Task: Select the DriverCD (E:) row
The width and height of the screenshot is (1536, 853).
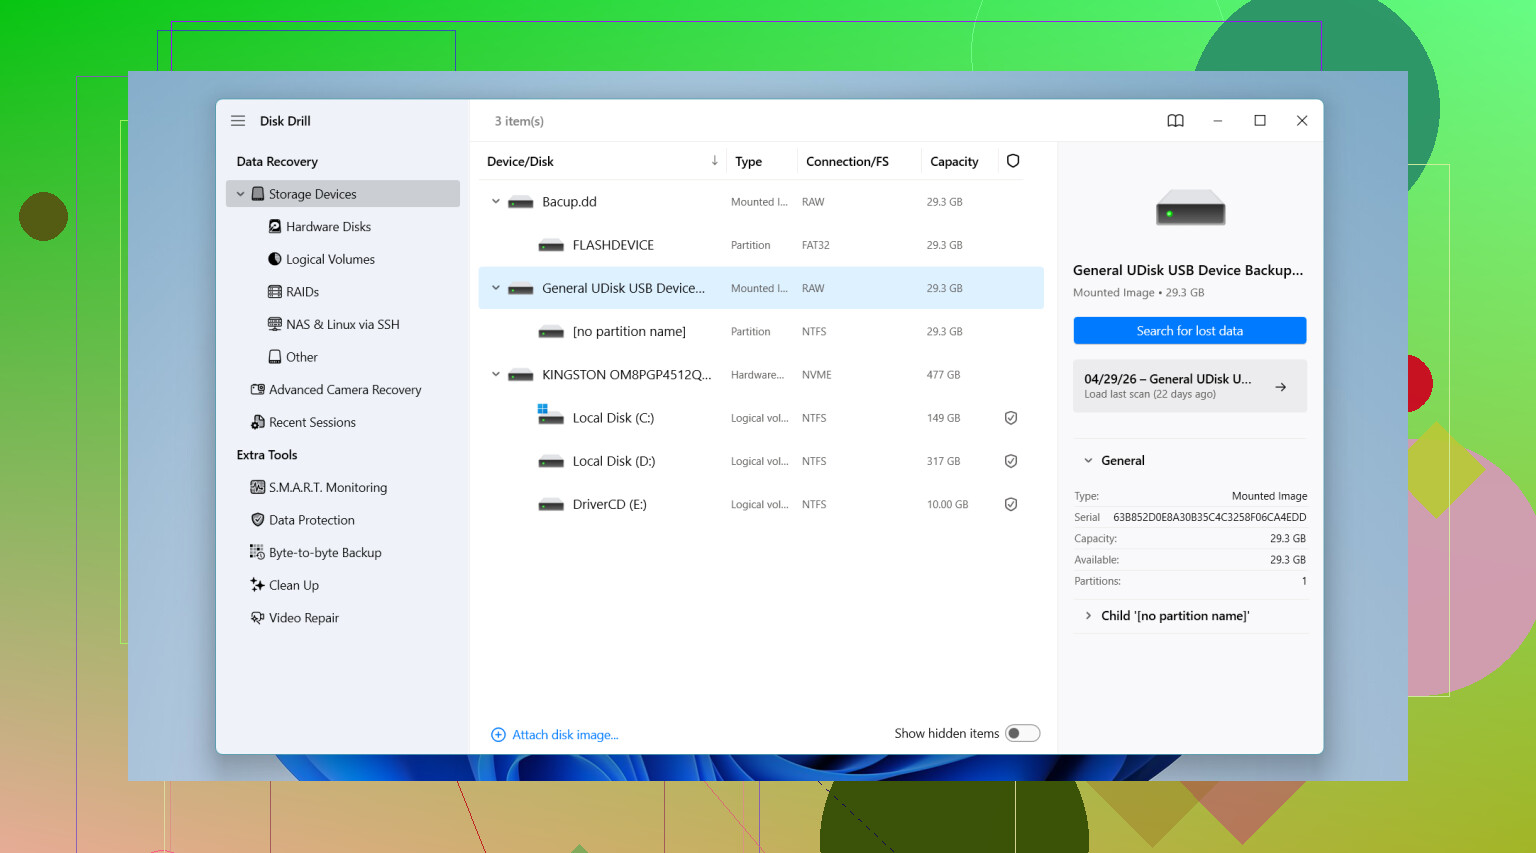Action: pos(761,505)
